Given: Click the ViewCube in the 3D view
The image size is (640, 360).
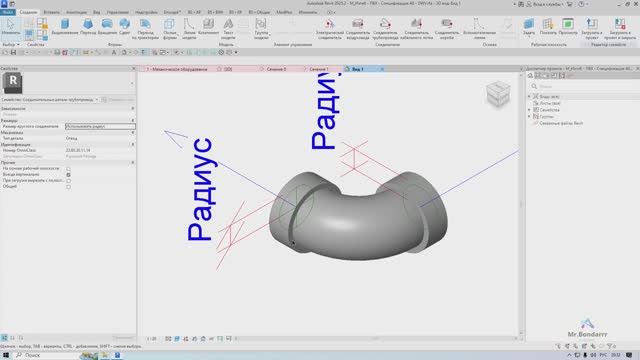Looking at the screenshot, I should (x=498, y=94).
